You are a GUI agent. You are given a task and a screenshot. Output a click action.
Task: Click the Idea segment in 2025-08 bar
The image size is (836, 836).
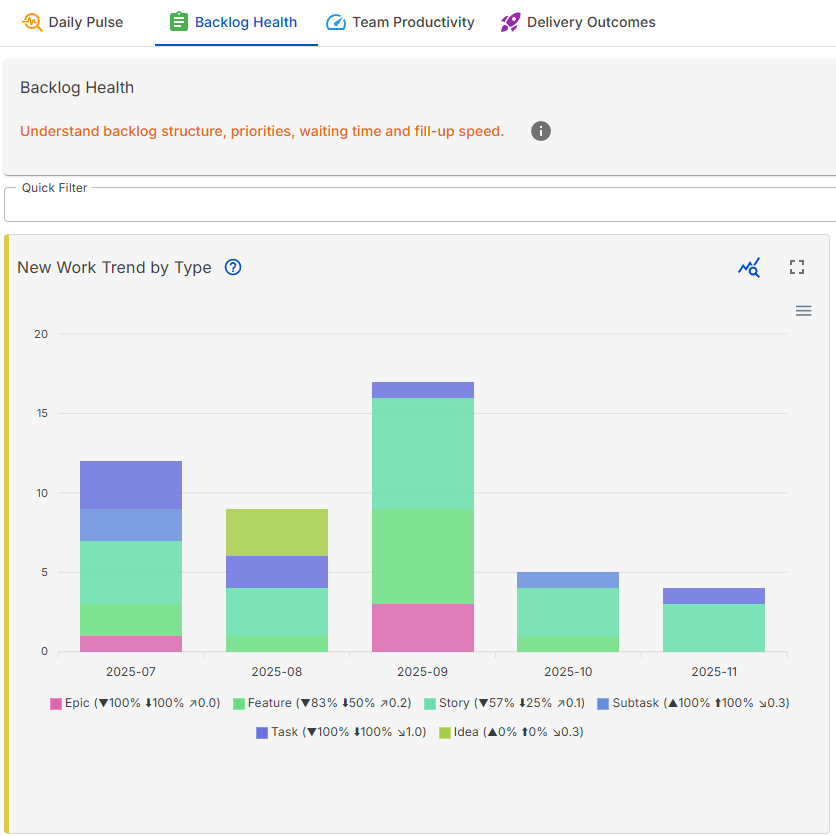[277, 532]
